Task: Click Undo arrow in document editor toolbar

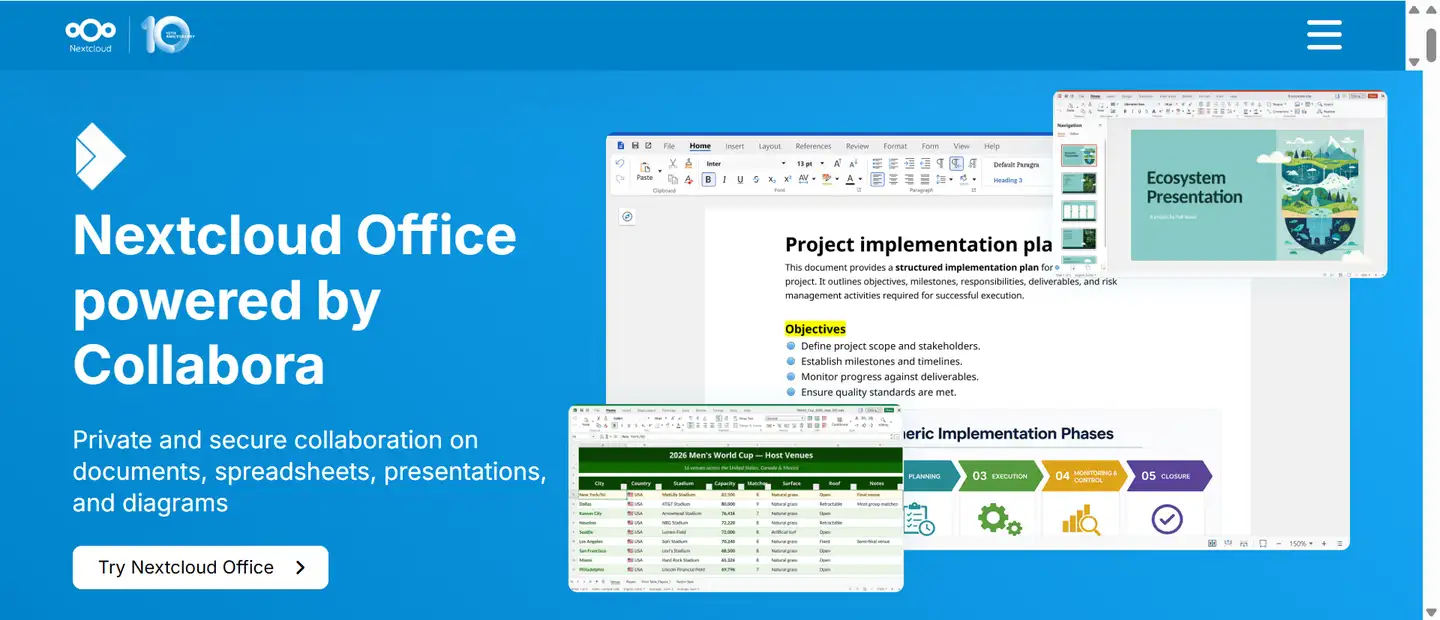Action: click(x=620, y=163)
